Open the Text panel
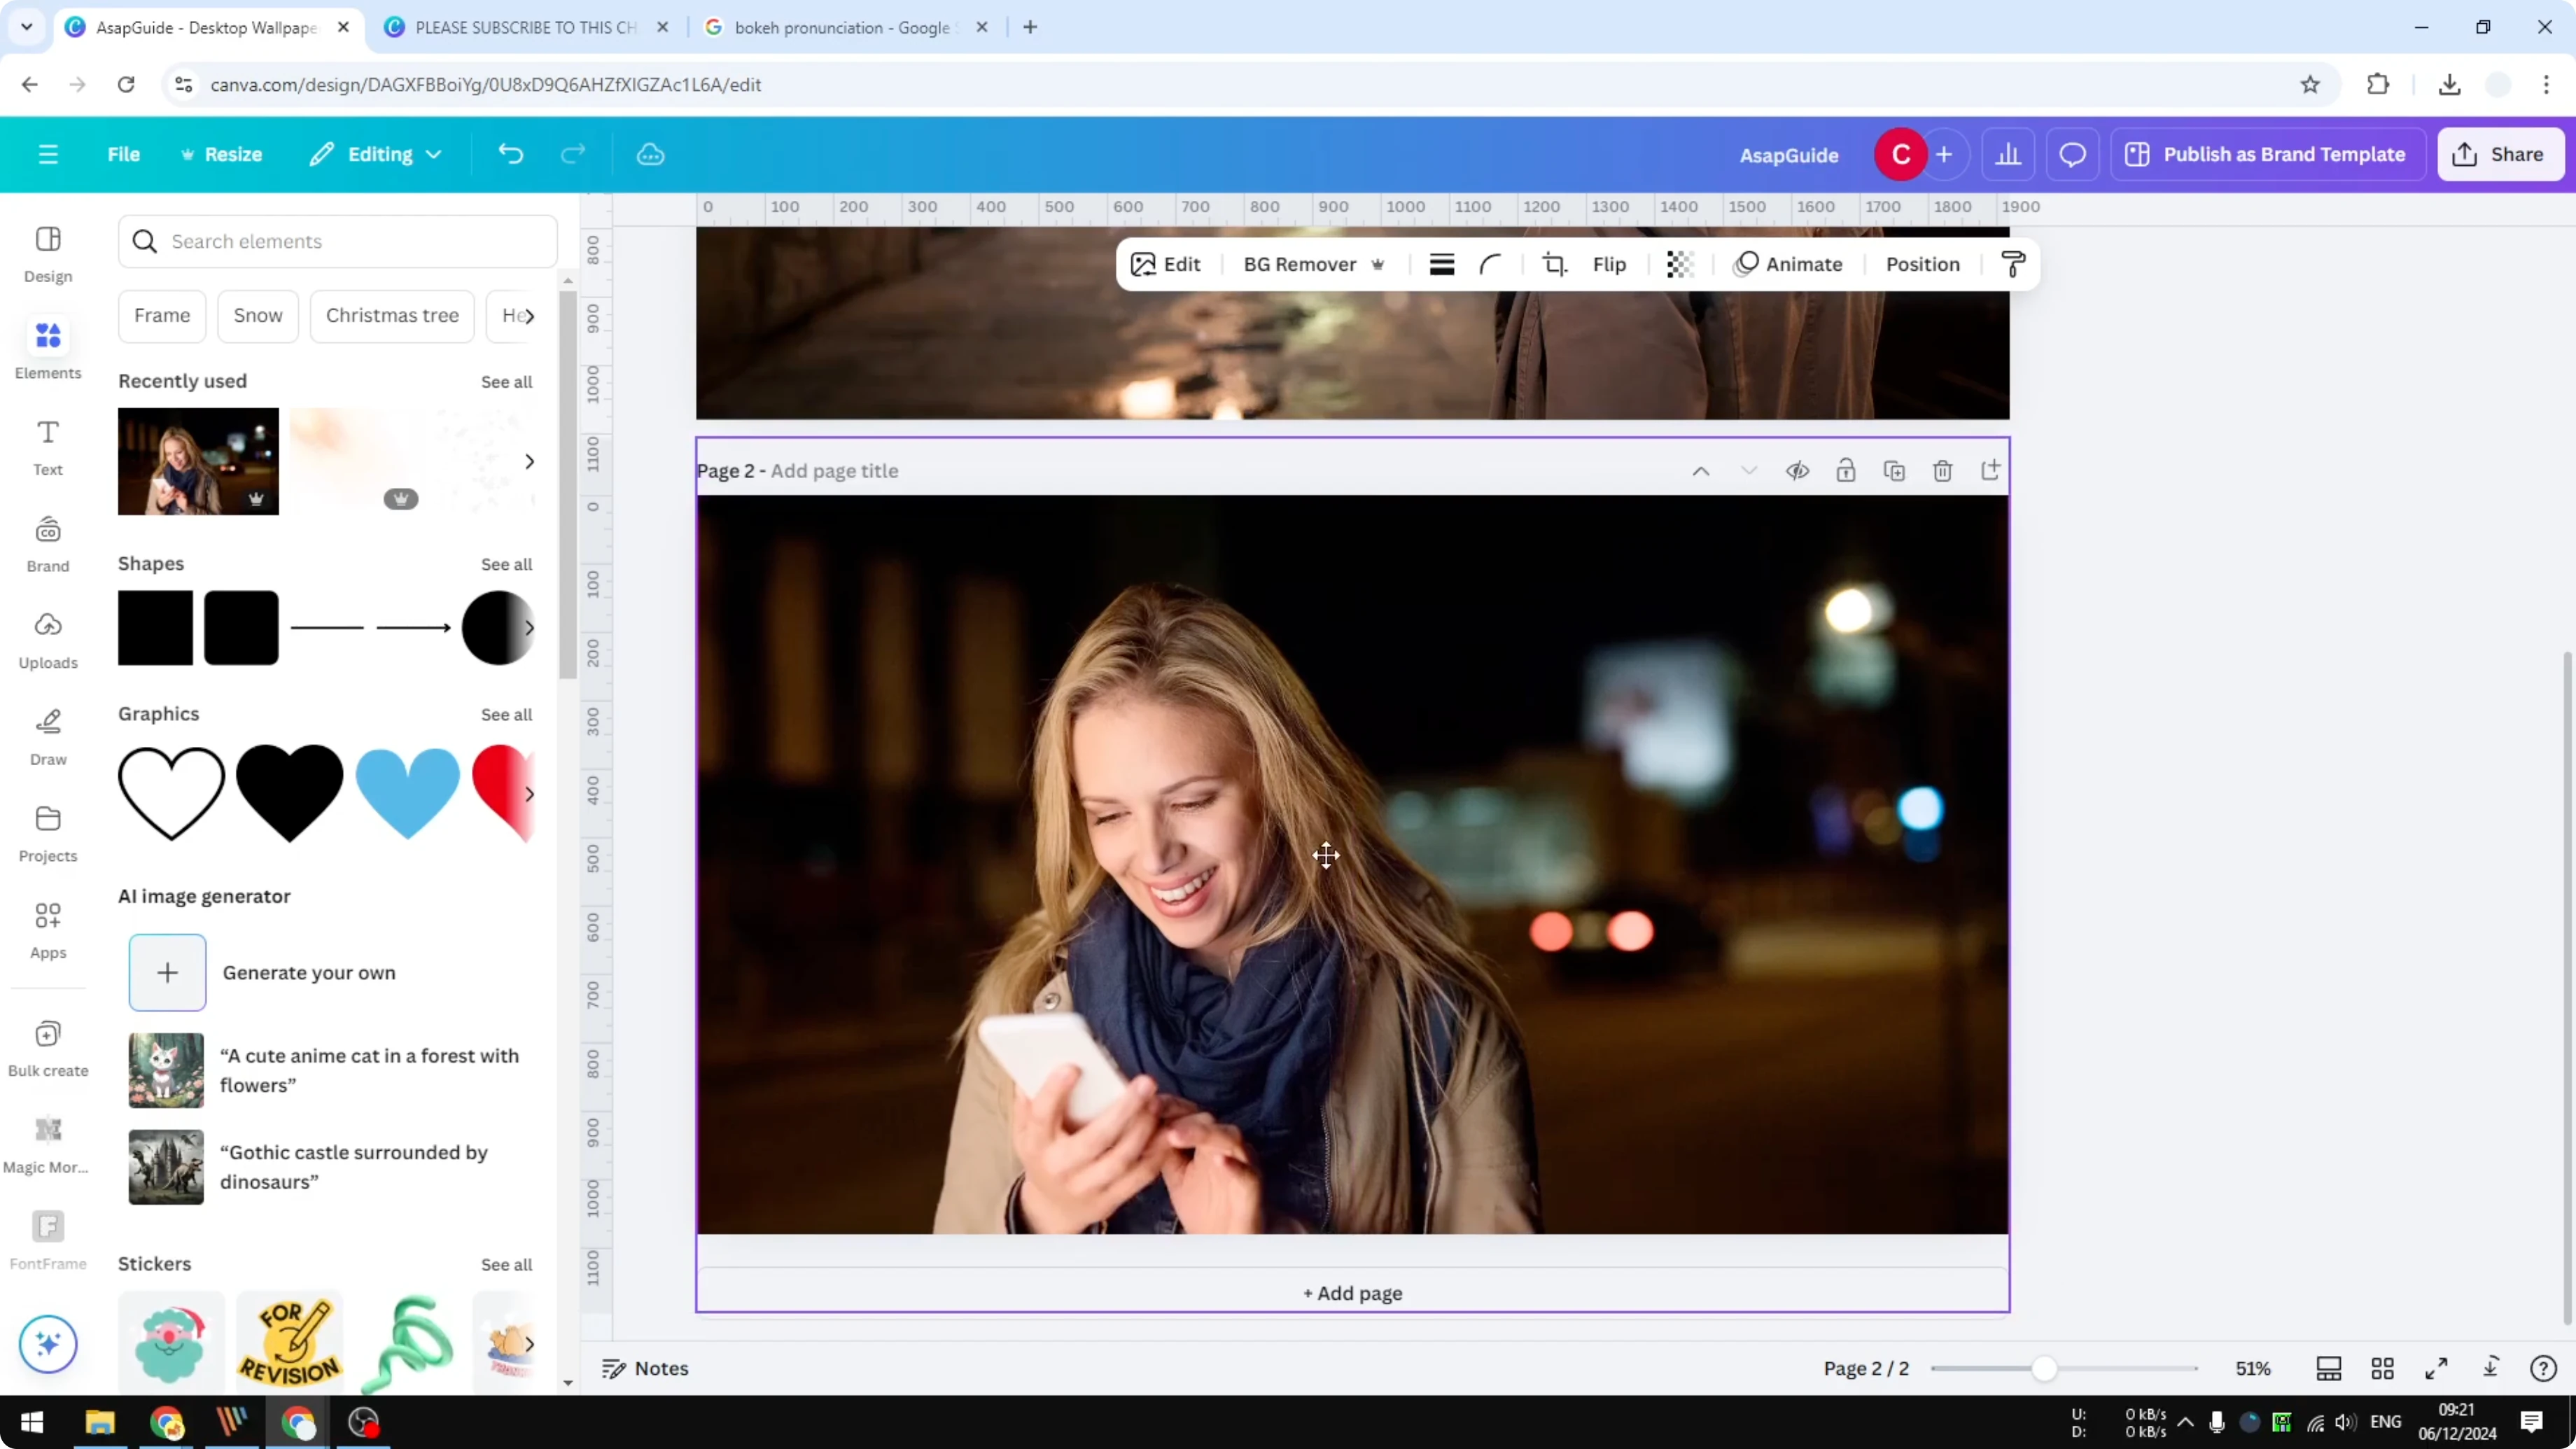 (x=47, y=447)
